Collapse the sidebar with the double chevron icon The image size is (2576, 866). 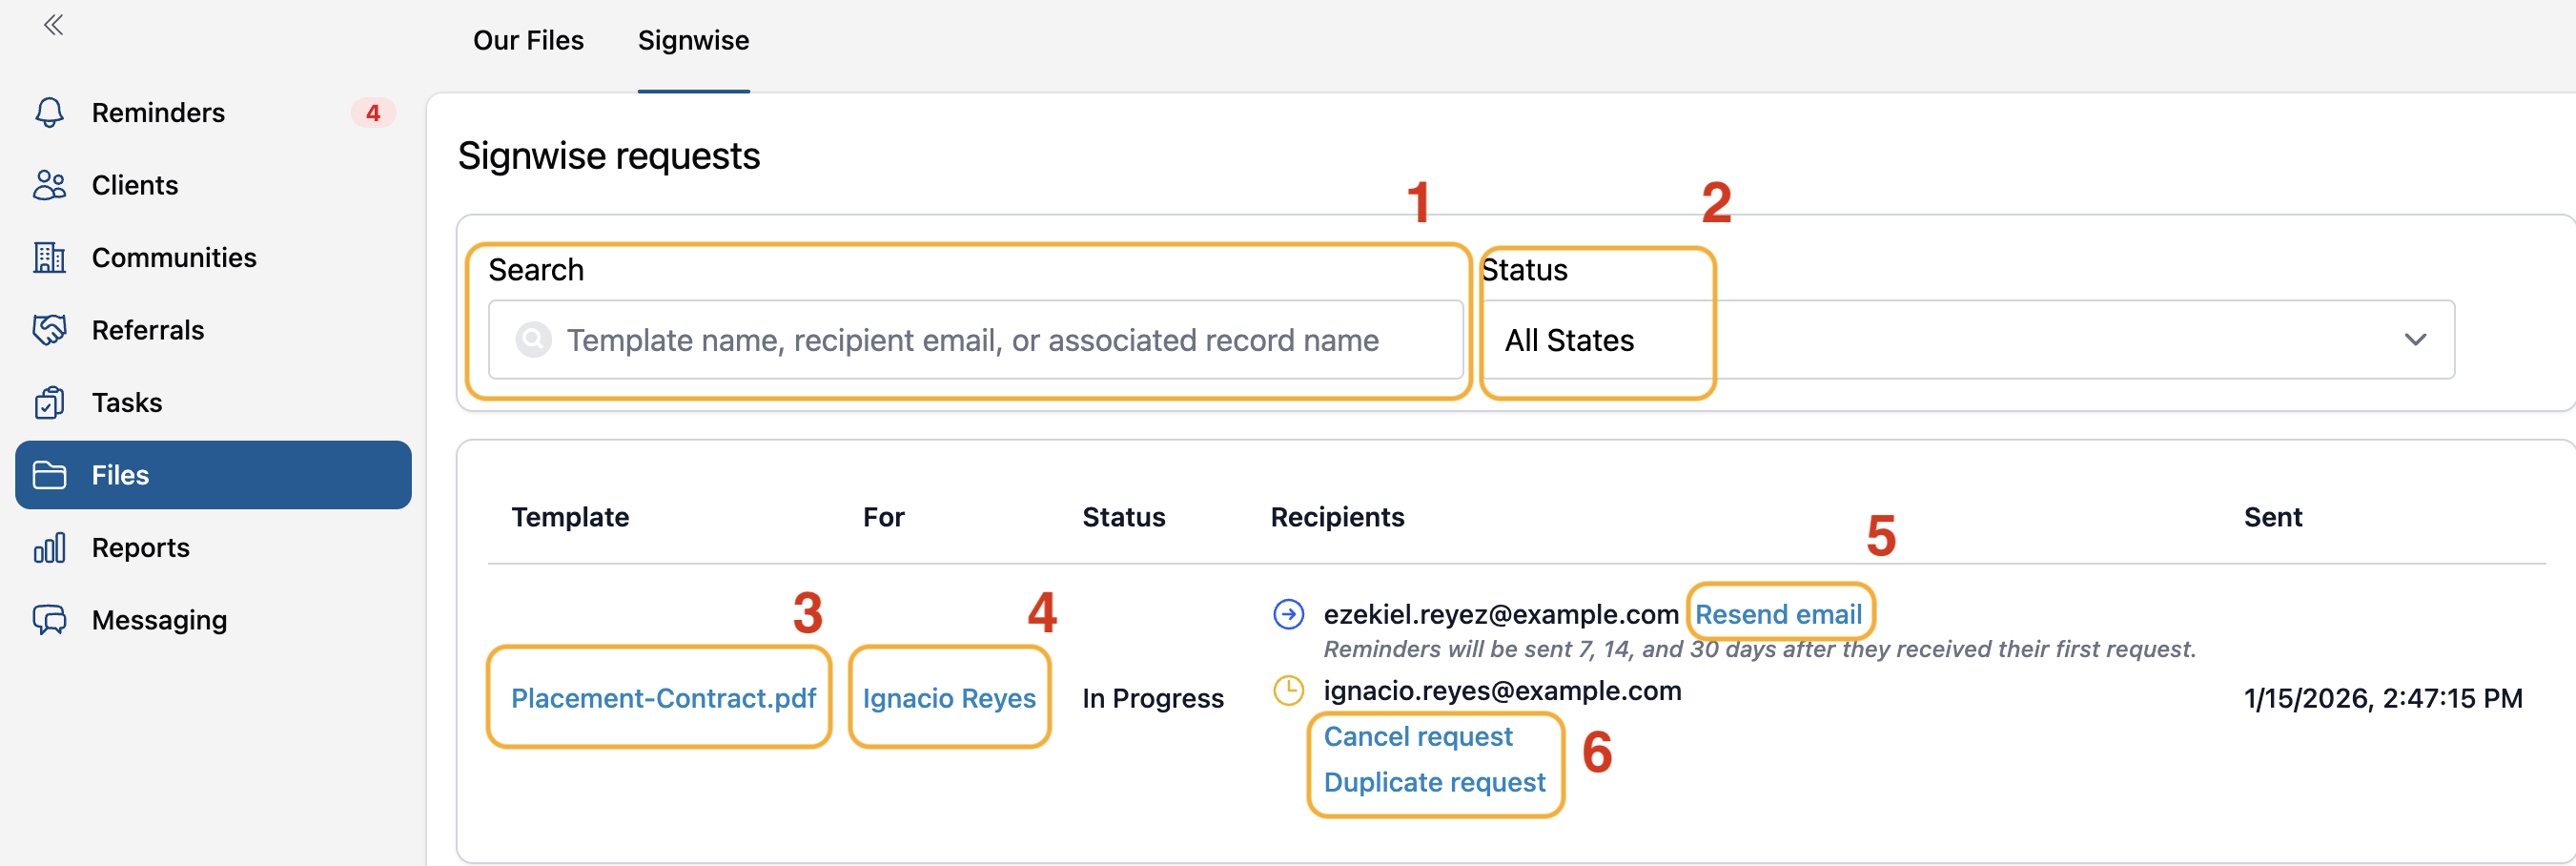pos(54,25)
